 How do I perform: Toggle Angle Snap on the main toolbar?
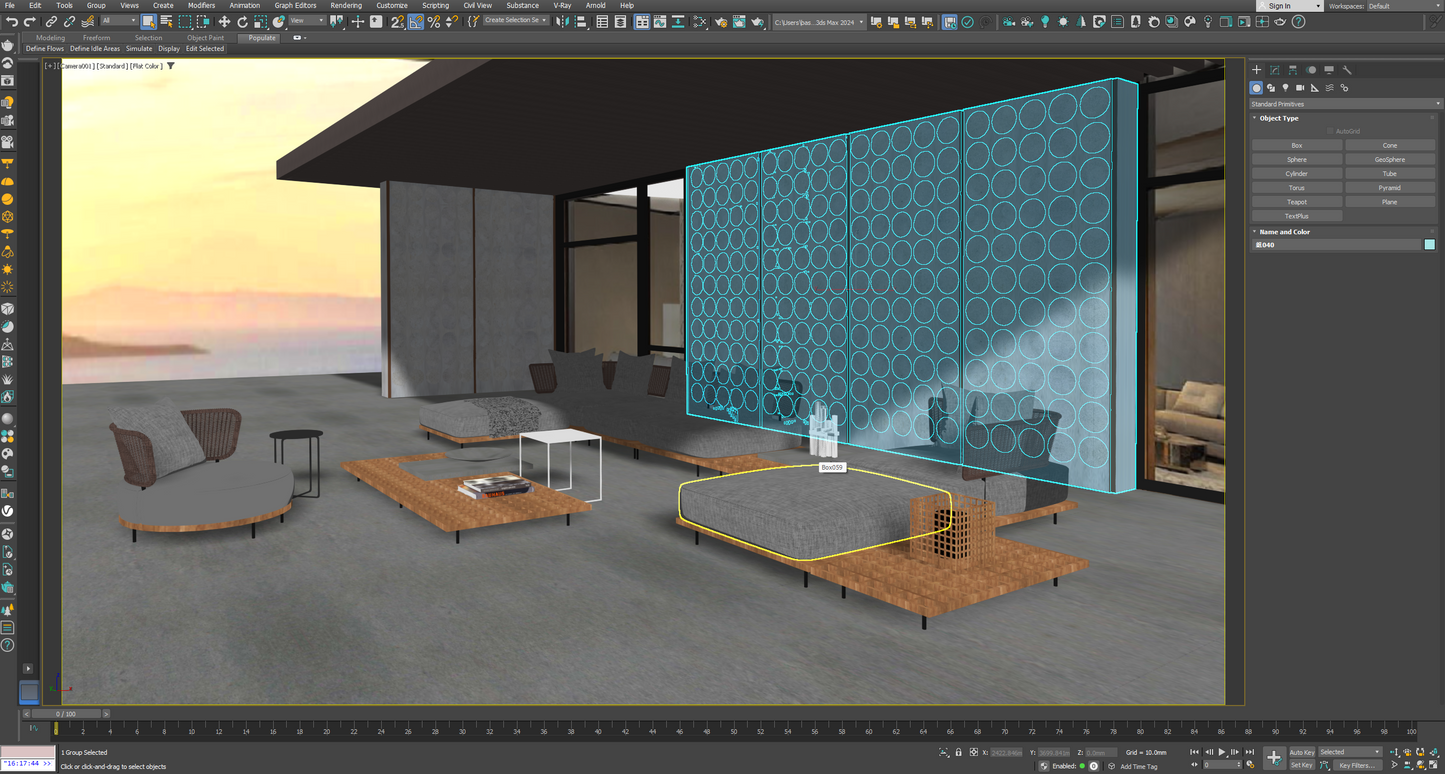pos(415,21)
